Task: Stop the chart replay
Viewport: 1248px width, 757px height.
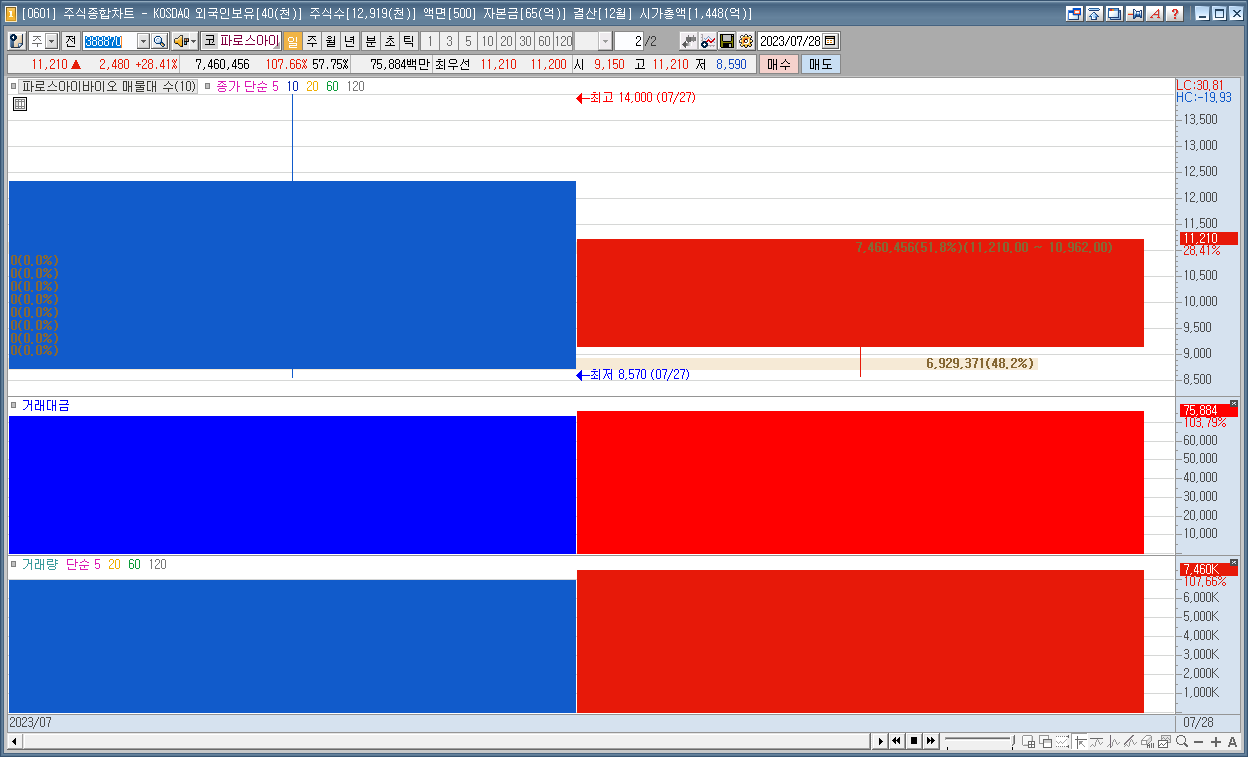Action: click(x=914, y=741)
